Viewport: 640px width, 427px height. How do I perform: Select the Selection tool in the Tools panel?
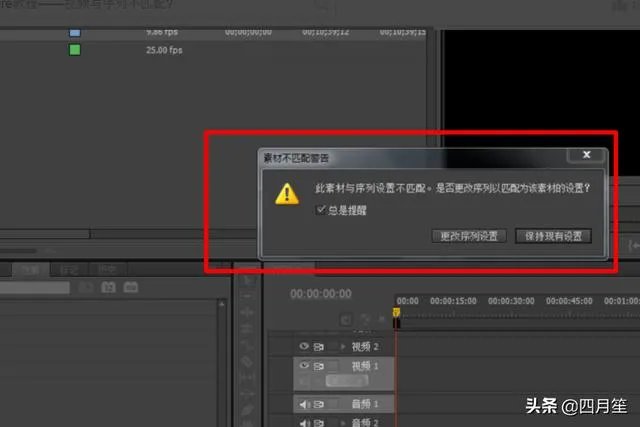click(x=247, y=280)
